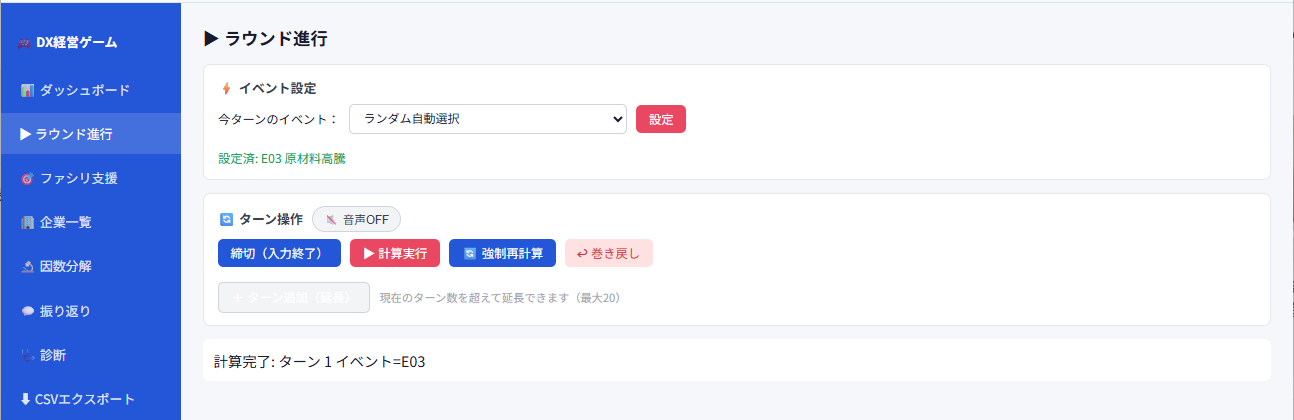Click the 診断 stethoscope icon
The image size is (1294, 420).
[27, 355]
